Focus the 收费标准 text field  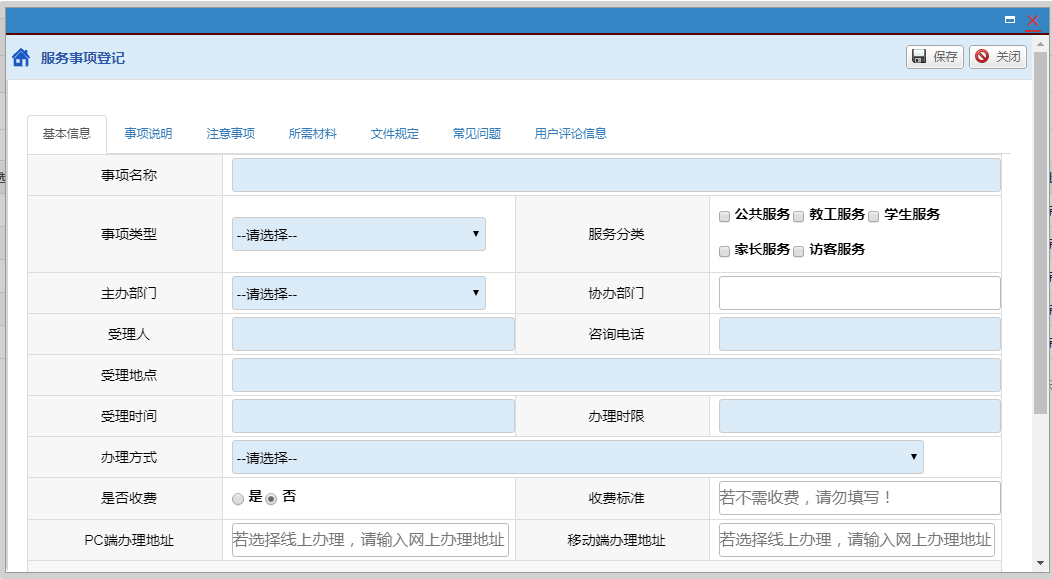(x=859, y=498)
